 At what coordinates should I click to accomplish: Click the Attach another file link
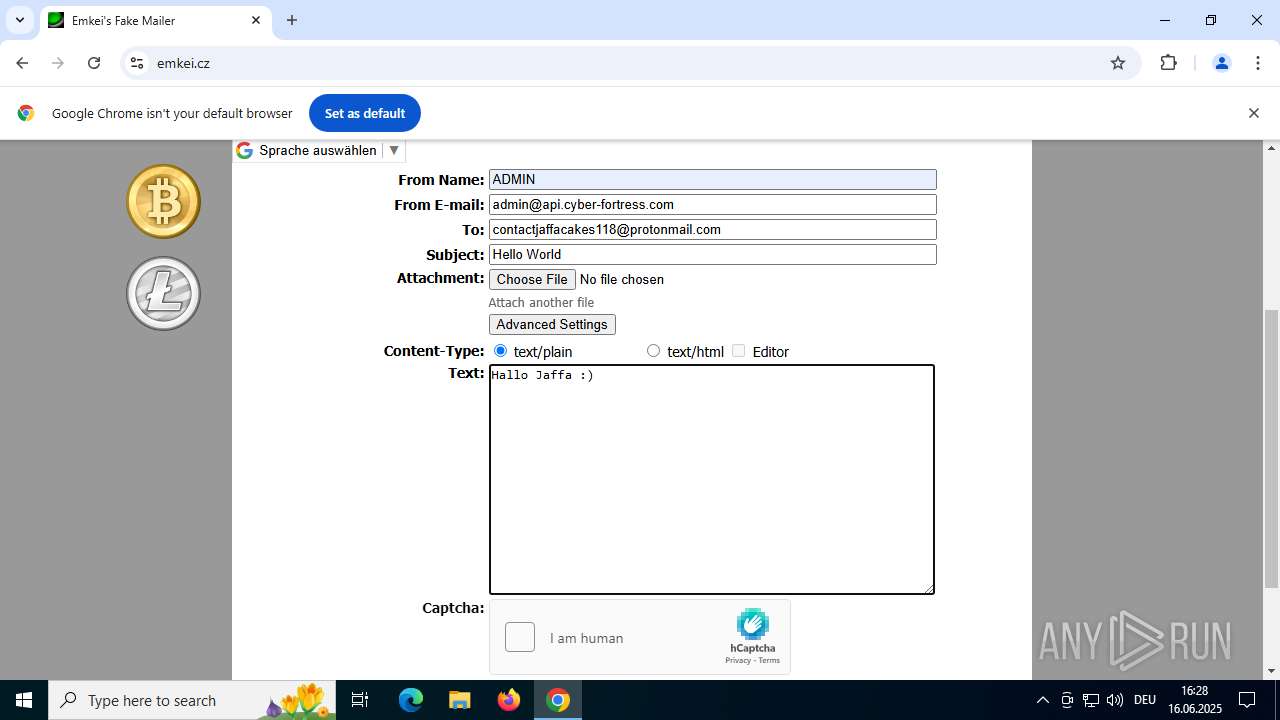coord(541,303)
